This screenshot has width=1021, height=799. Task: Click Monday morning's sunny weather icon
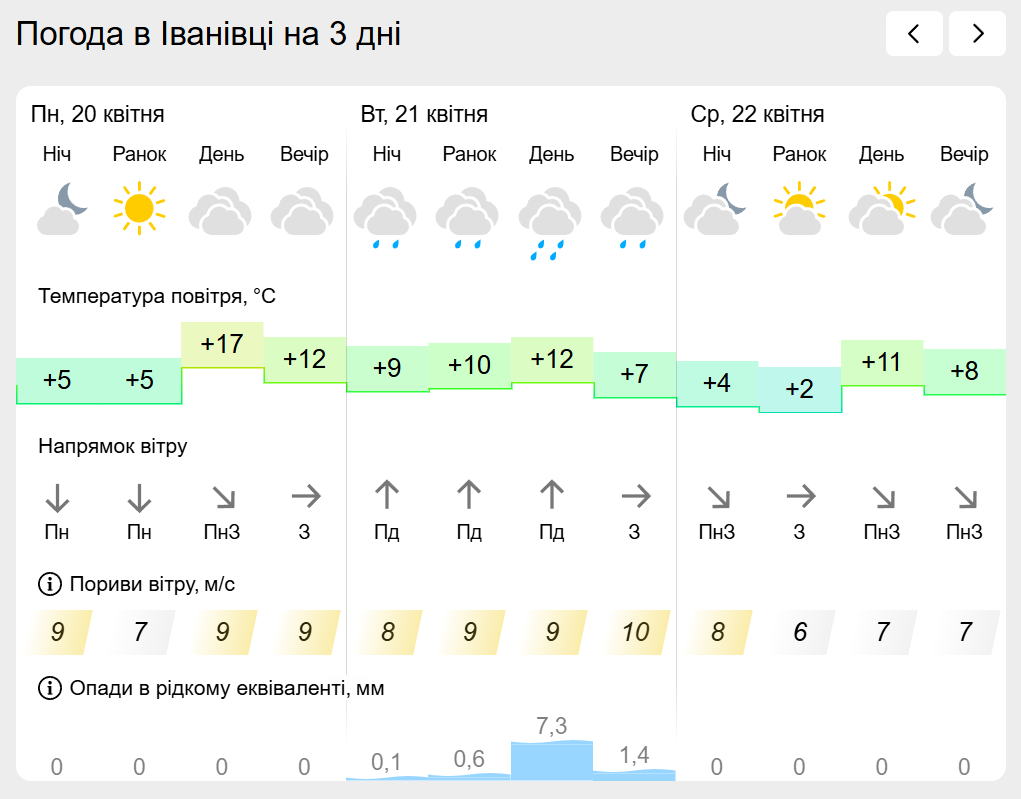pyautogui.click(x=139, y=207)
